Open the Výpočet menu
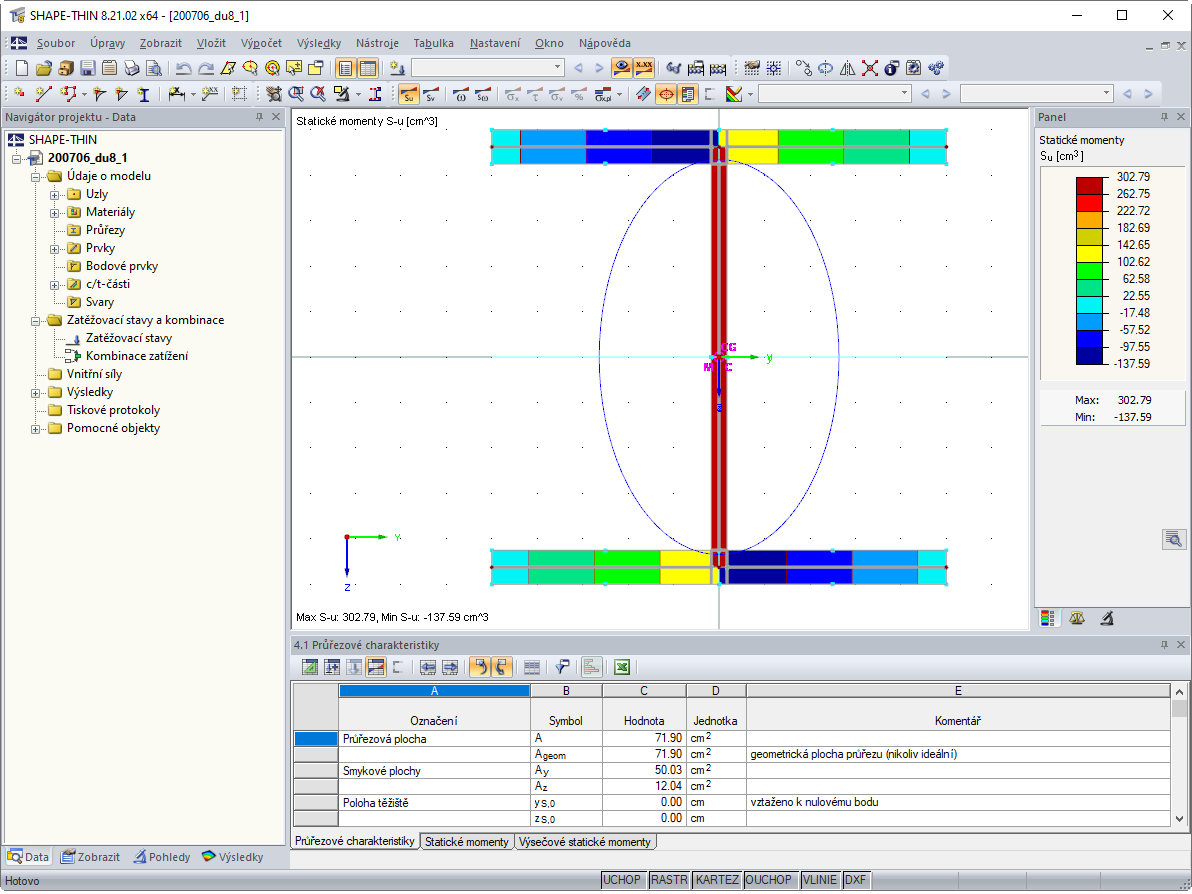Image resolution: width=1192 pixels, height=894 pixels. click(x=261, y=43)
